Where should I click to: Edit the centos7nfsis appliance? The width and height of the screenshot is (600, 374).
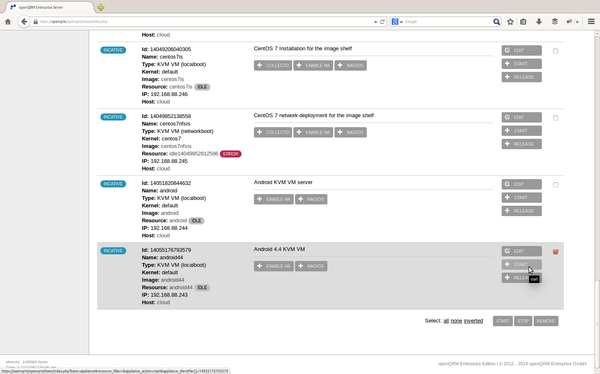click(x=522, y=118)
